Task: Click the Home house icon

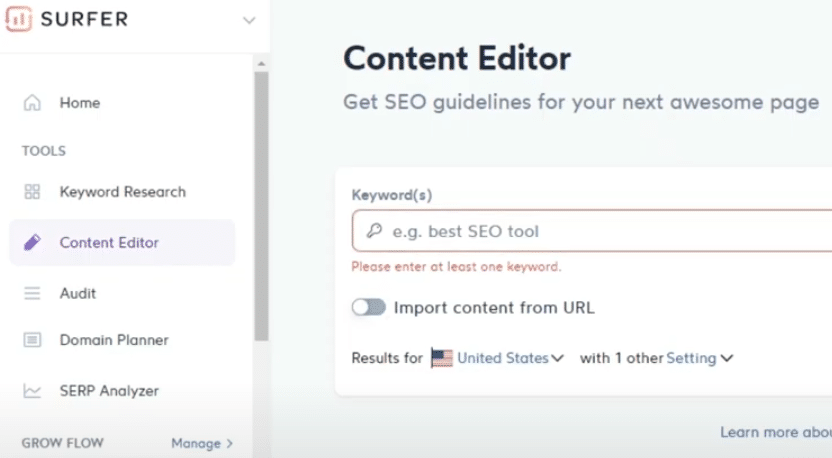Action: tap(32, 102)
